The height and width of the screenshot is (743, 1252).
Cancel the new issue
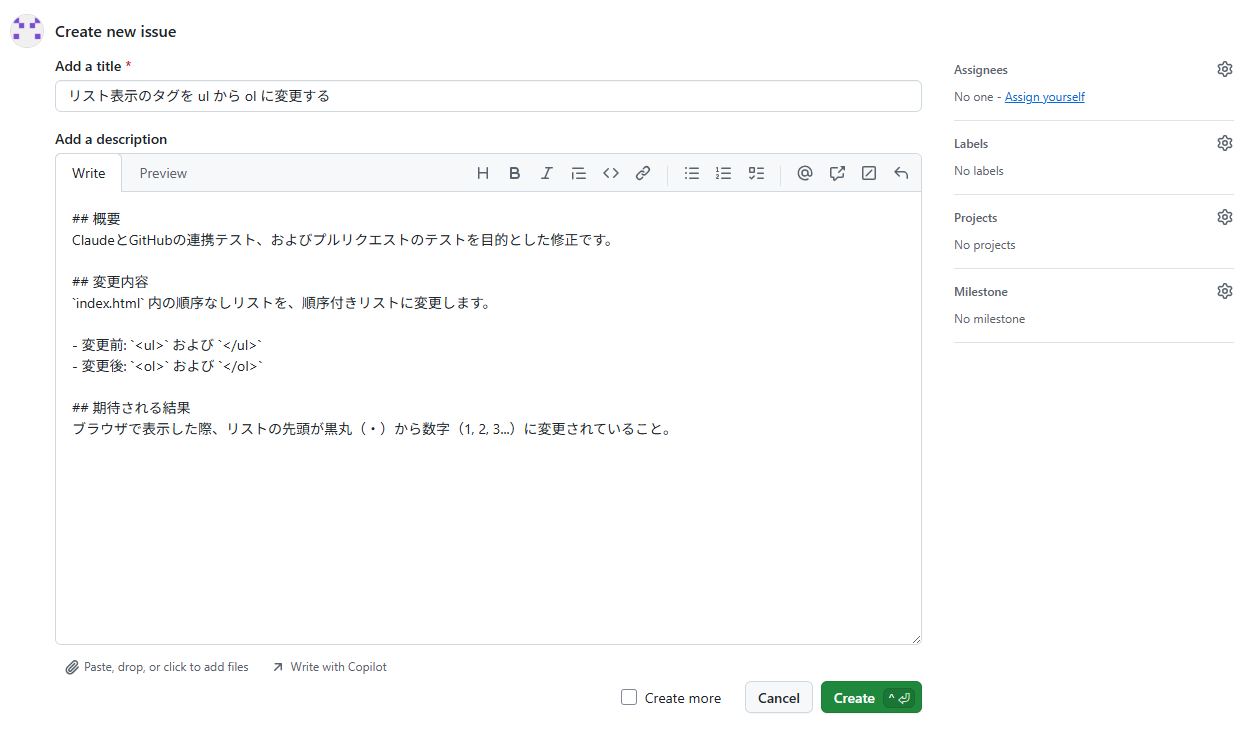coord(778,698)
